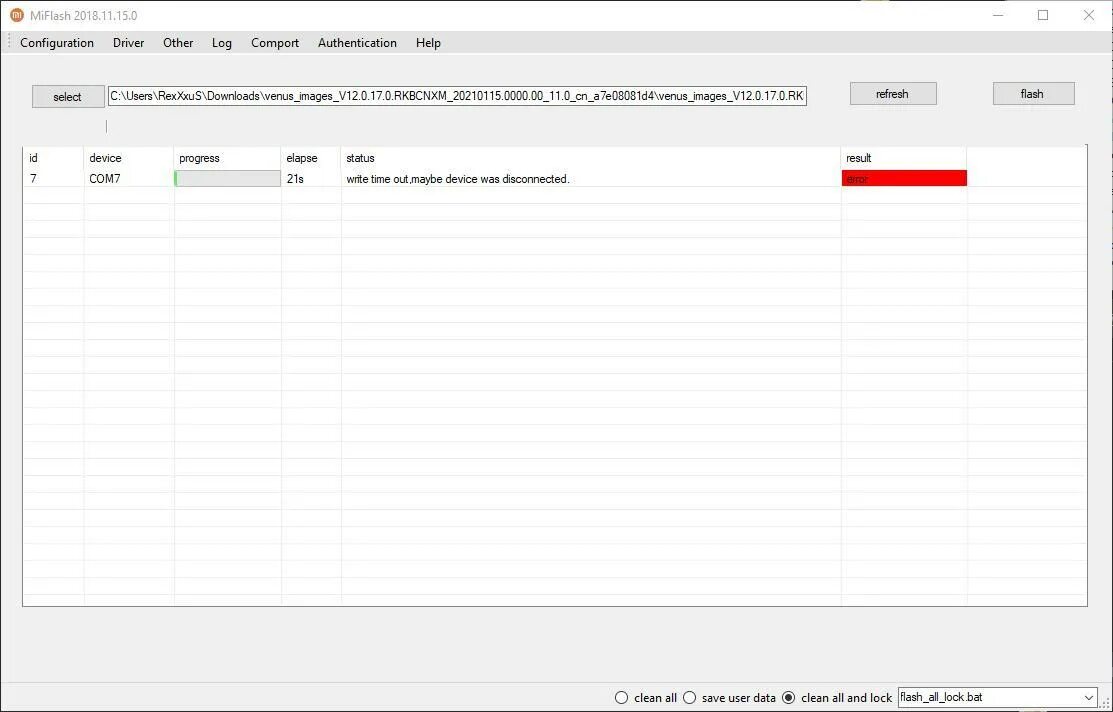Click the 21s elapse value
This screenshot has width=1113, height=712.
click(x=295, y=179)
